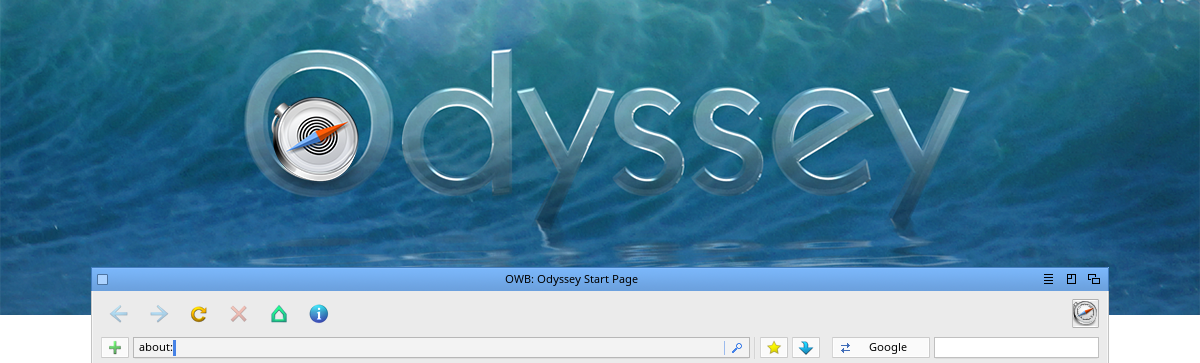Screen dimensions: 1200x363
Task: Open the Google search engine selector
Action: (x=880, y=348)
